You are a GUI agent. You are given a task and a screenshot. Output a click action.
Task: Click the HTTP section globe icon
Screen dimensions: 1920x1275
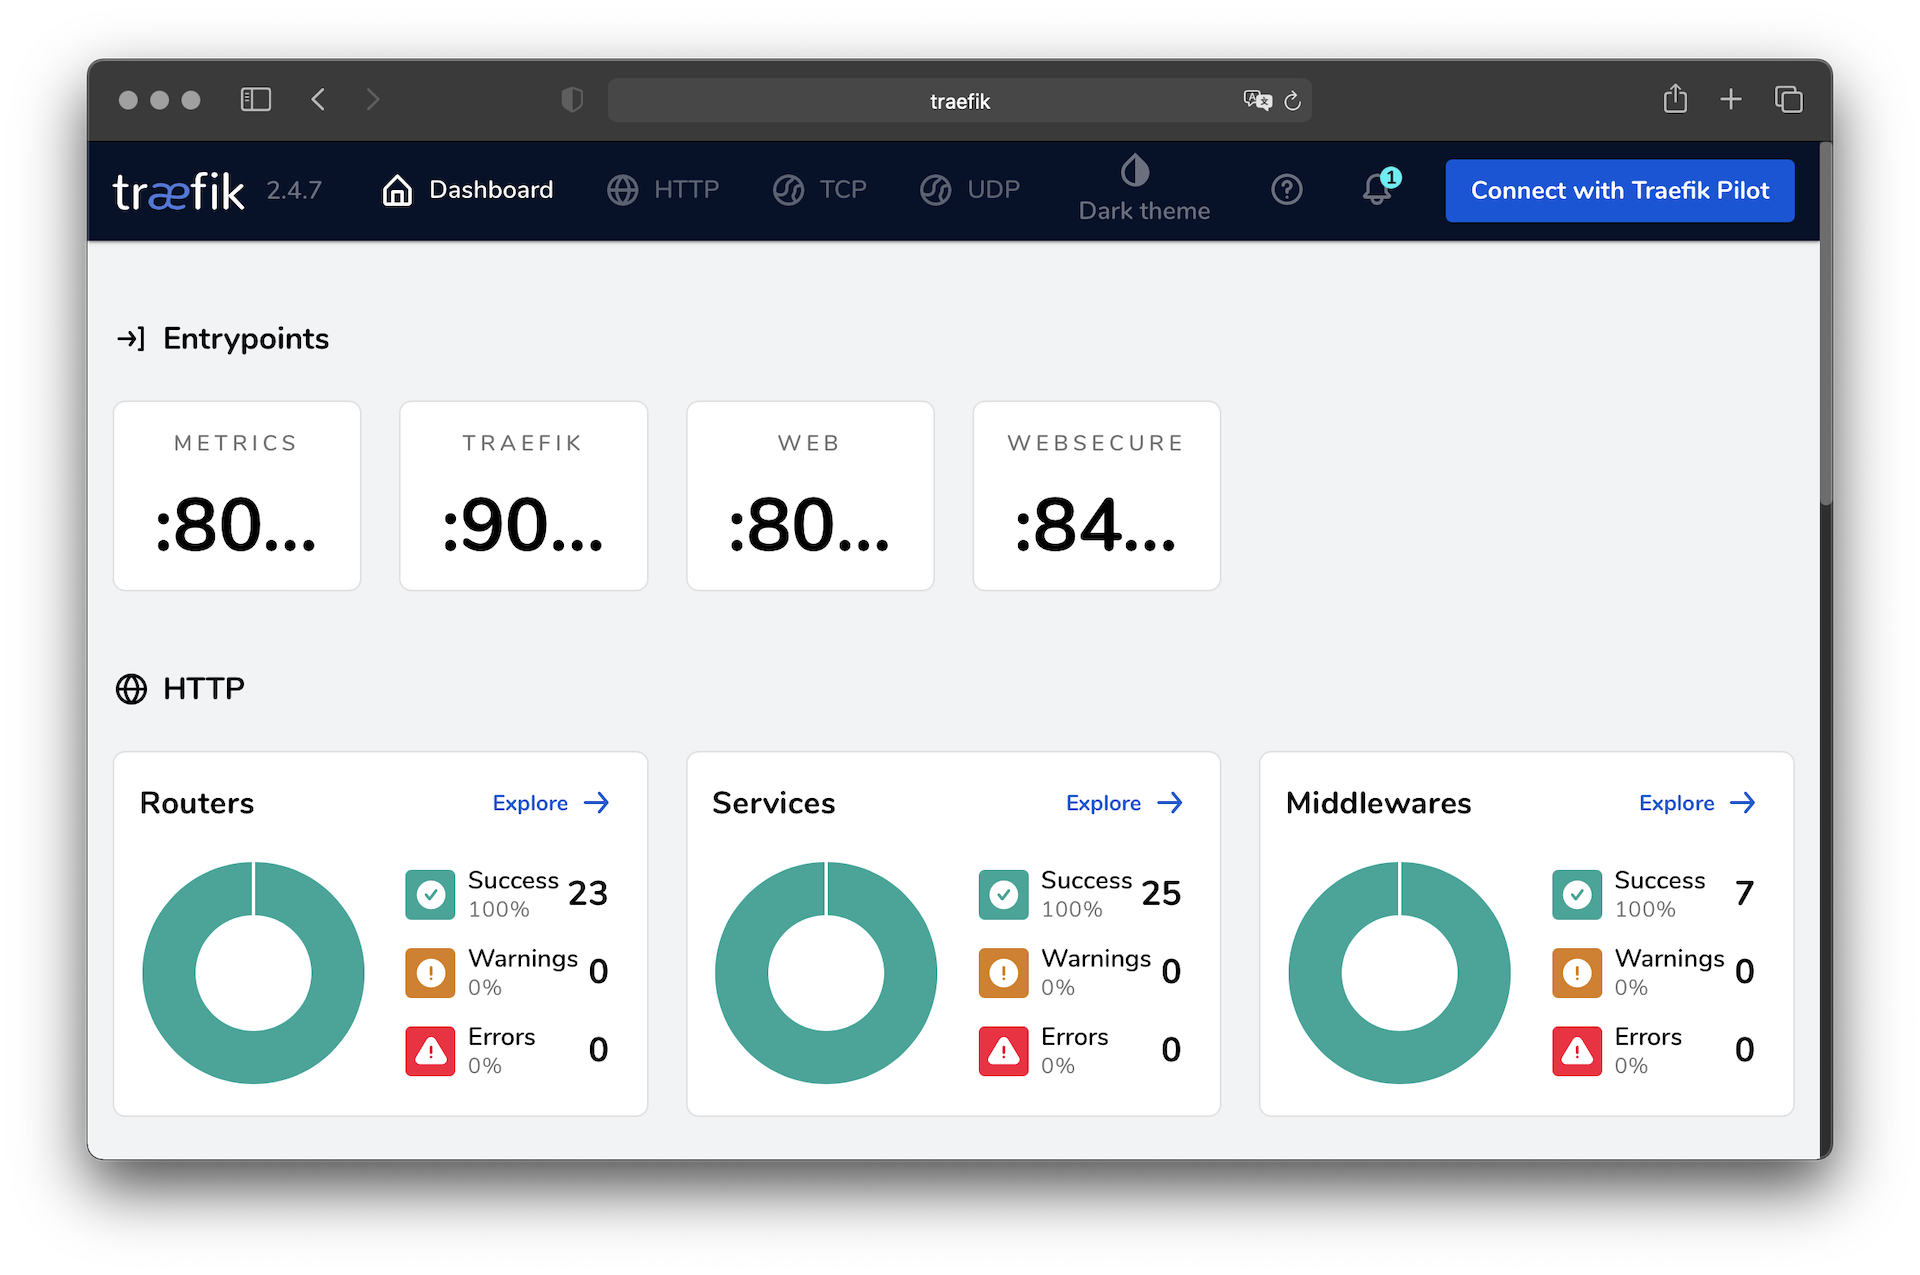click(x=131, y=689)
